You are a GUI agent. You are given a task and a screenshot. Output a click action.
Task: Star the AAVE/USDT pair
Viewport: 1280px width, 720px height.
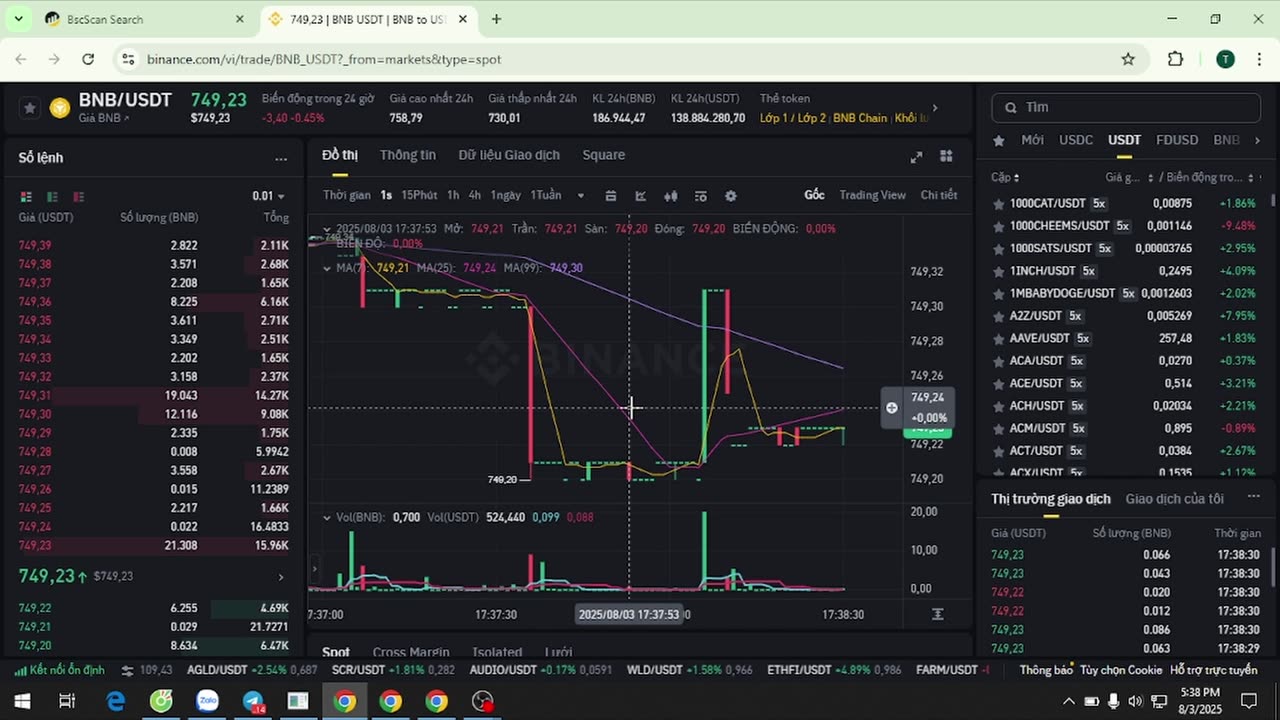pos(998,338)
